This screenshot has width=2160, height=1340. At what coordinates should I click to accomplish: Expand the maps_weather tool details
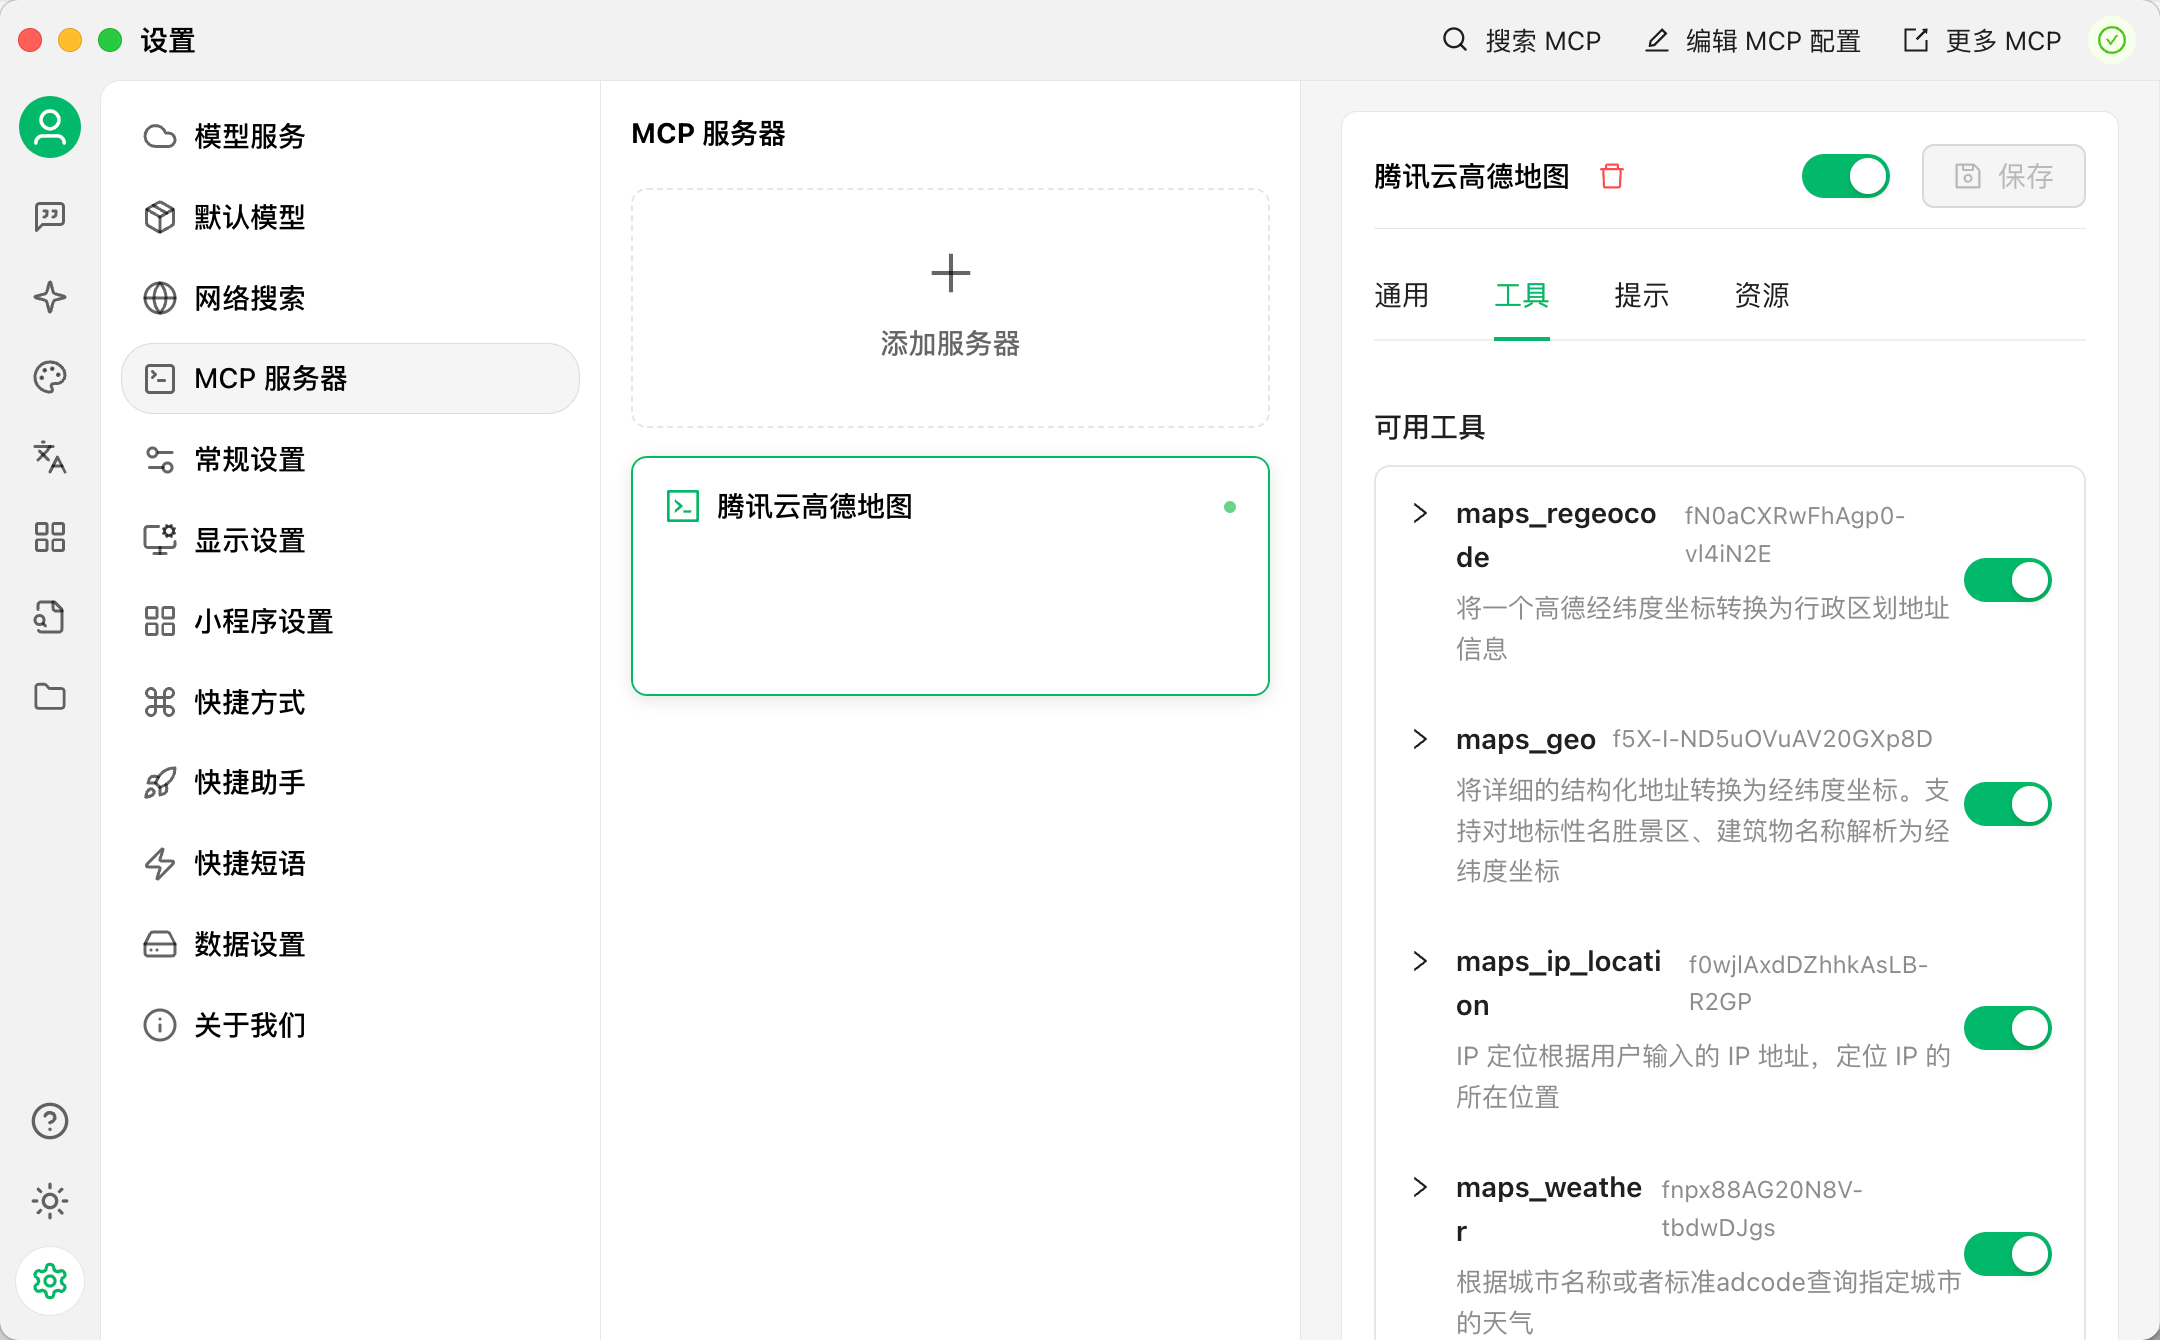pyautogui.click(x=1420, y=1187)
